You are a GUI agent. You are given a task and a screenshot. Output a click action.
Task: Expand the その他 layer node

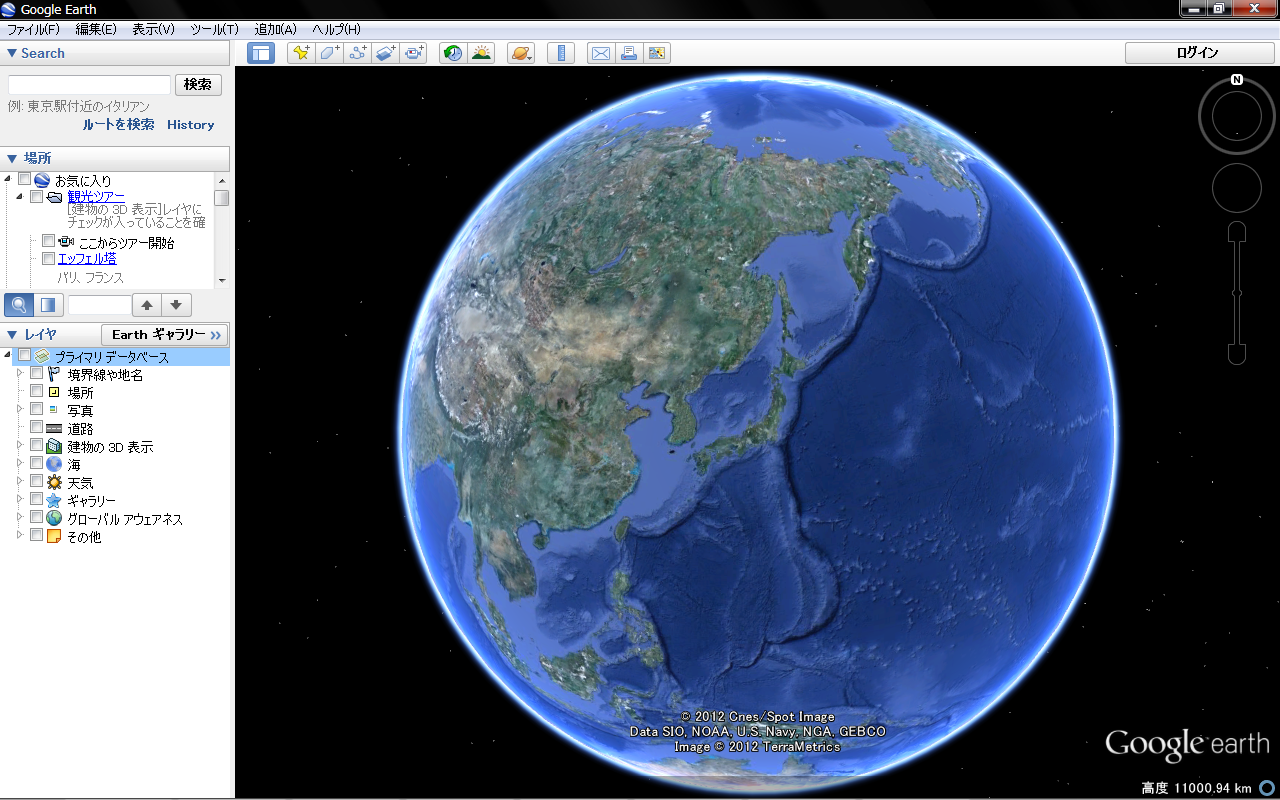19,535
